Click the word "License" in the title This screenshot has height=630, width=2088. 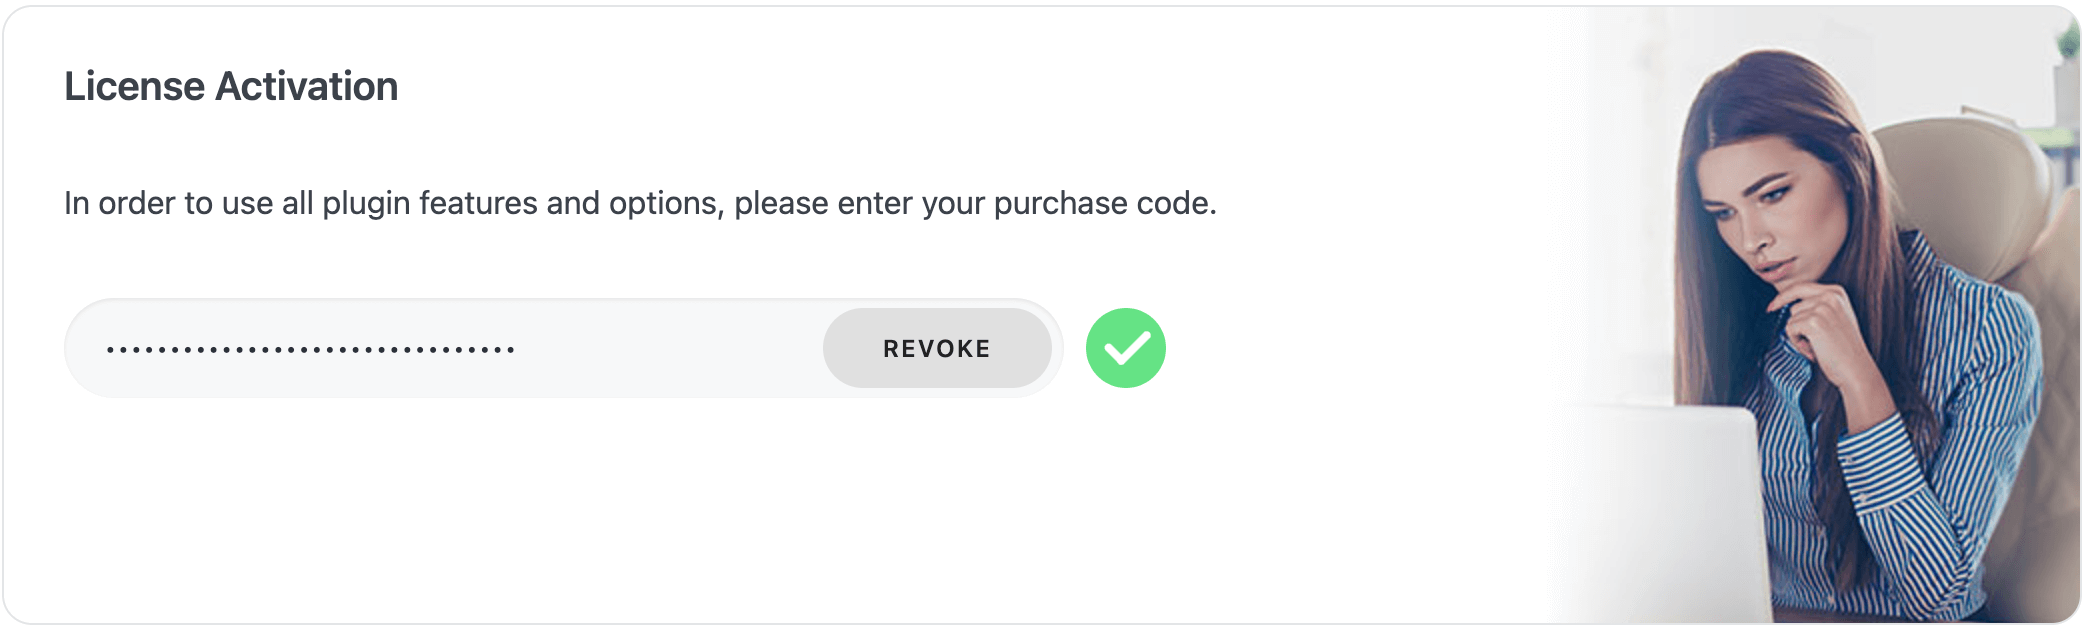pyautogui.click(x=135, y=87)
